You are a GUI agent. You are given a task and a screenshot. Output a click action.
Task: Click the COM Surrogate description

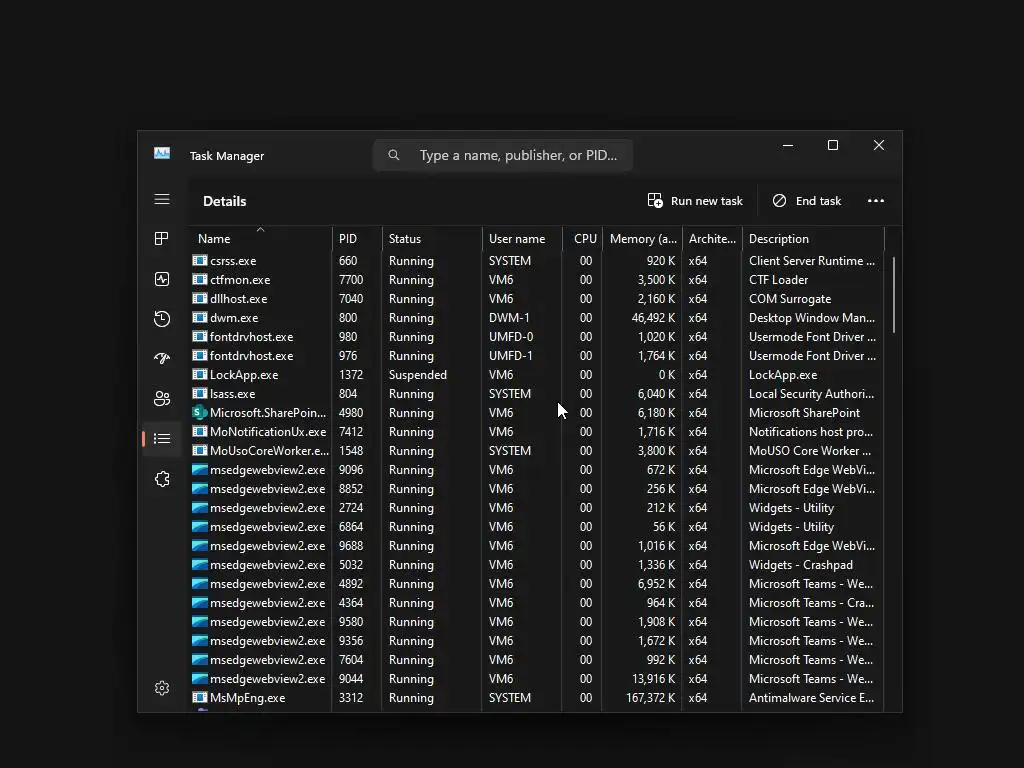(790, 298)
